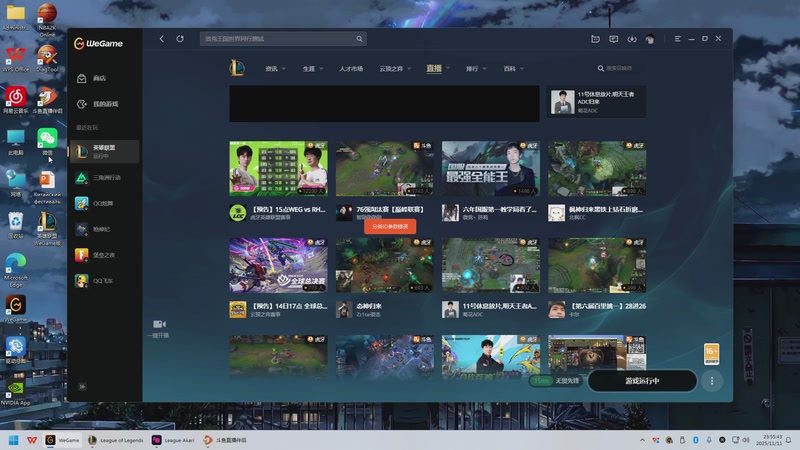This screenshot has width=800, height=450.
Task: Click the search magnifier in top bar
Action: [x=359, y=39]
